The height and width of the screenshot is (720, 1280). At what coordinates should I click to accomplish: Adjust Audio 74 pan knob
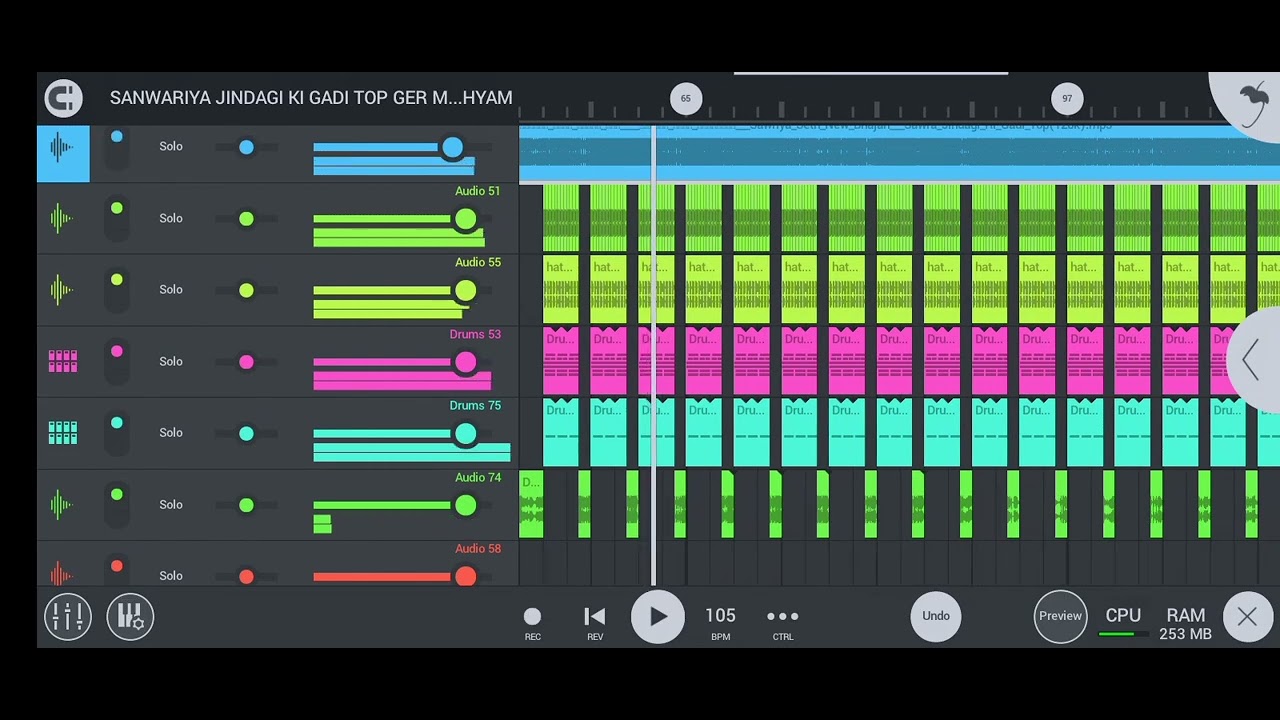pos(246,505)
